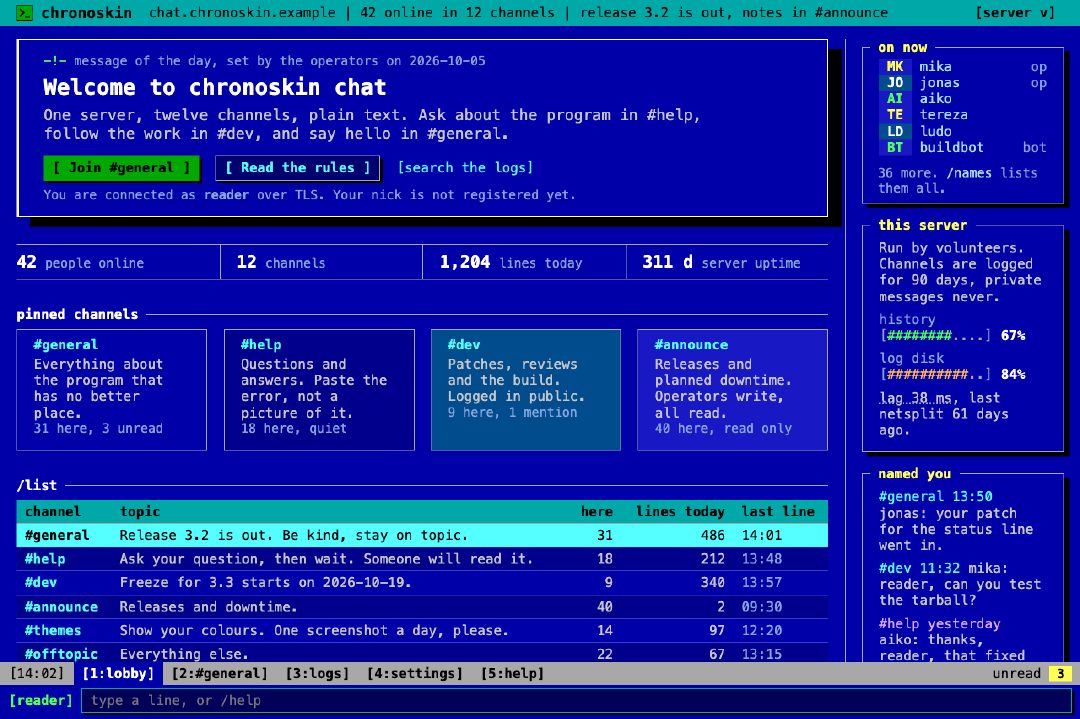Click mika's MK avatar badge
Screen dimensions: 1080x719
coord(895,66)
